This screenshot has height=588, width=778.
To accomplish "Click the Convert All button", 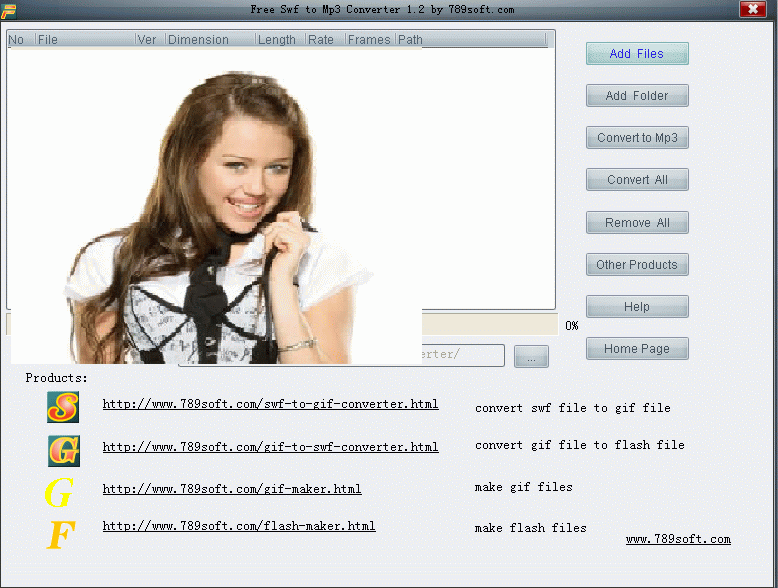I will point(637,180).
